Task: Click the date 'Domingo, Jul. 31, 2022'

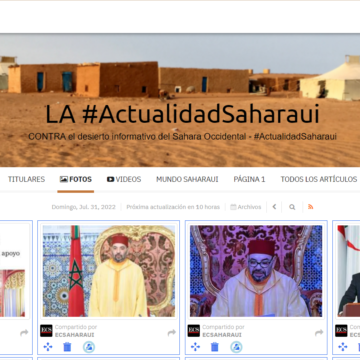Action: tap(83, 207)
